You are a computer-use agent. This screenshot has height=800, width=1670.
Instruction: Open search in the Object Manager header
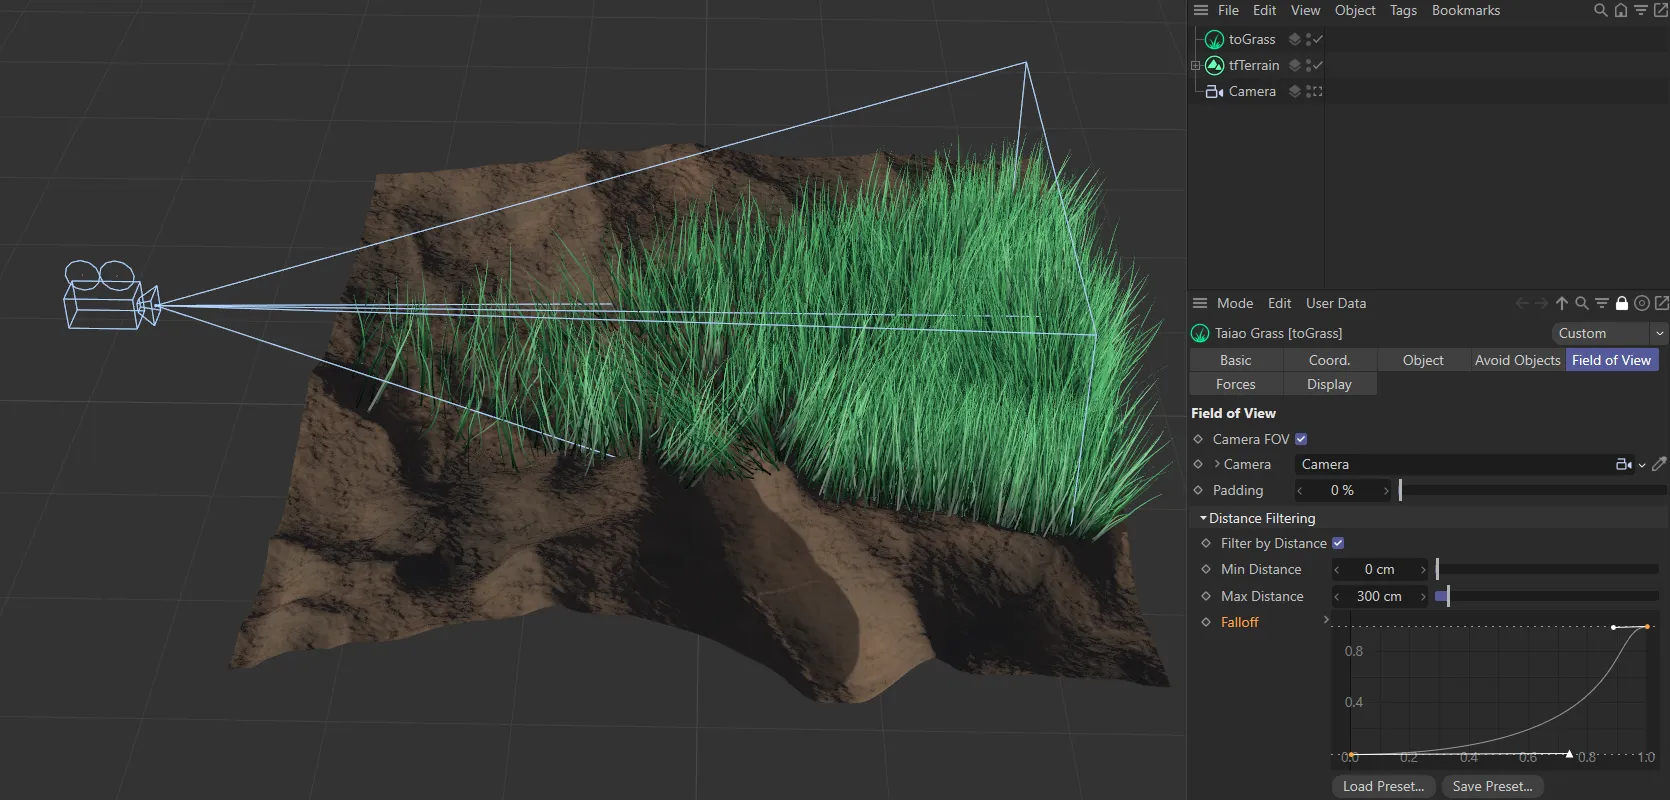1600,11
